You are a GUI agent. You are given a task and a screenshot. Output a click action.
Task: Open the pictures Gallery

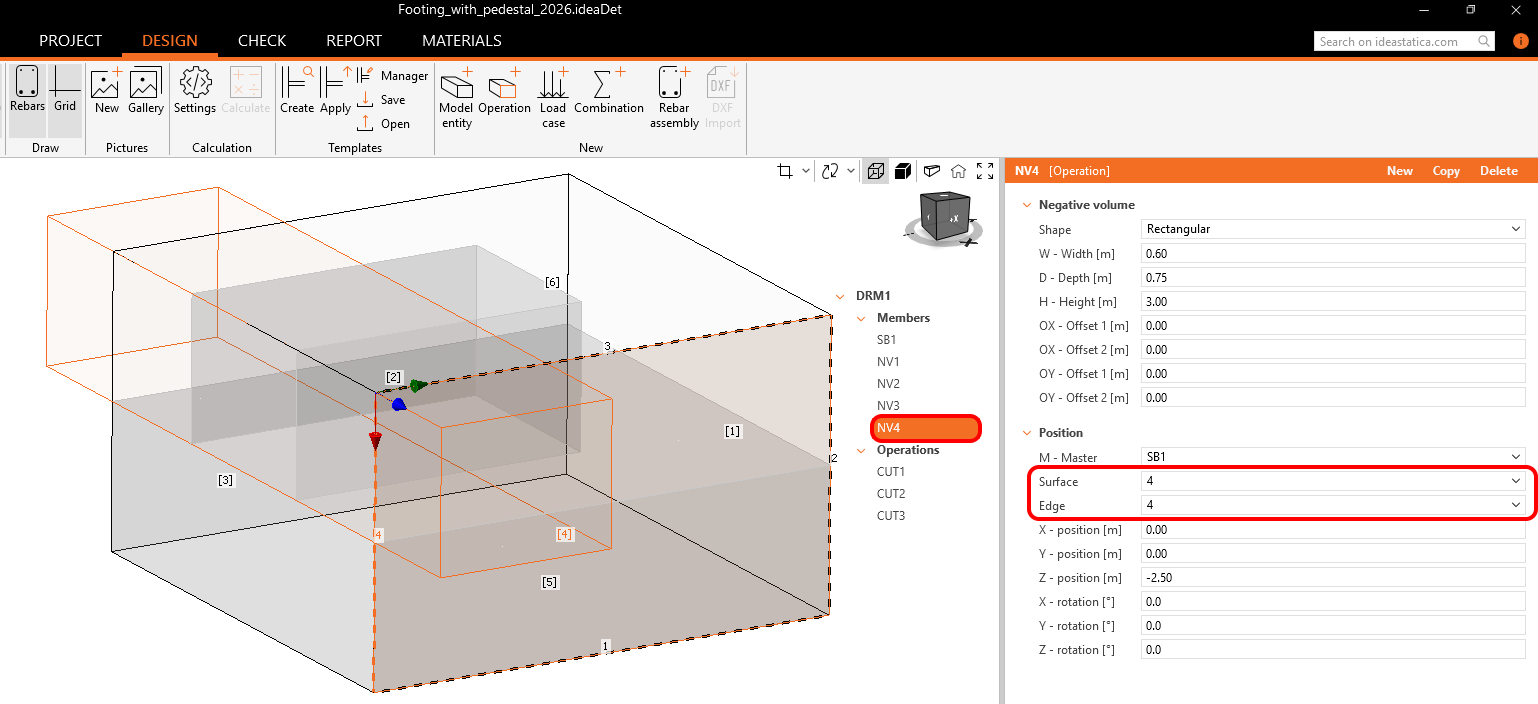coord(146,90)
